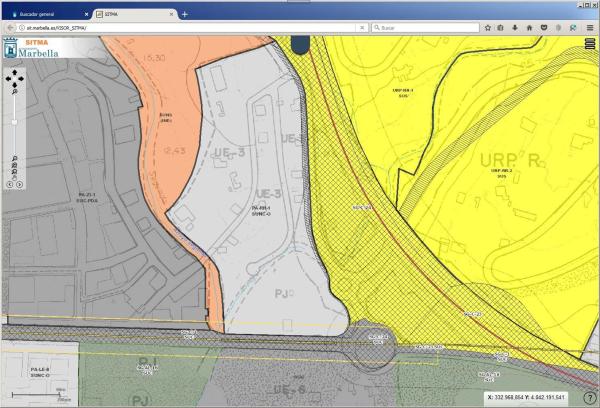
Task: Click the Pocket icon in toolbar
Action: coord(544,28)
